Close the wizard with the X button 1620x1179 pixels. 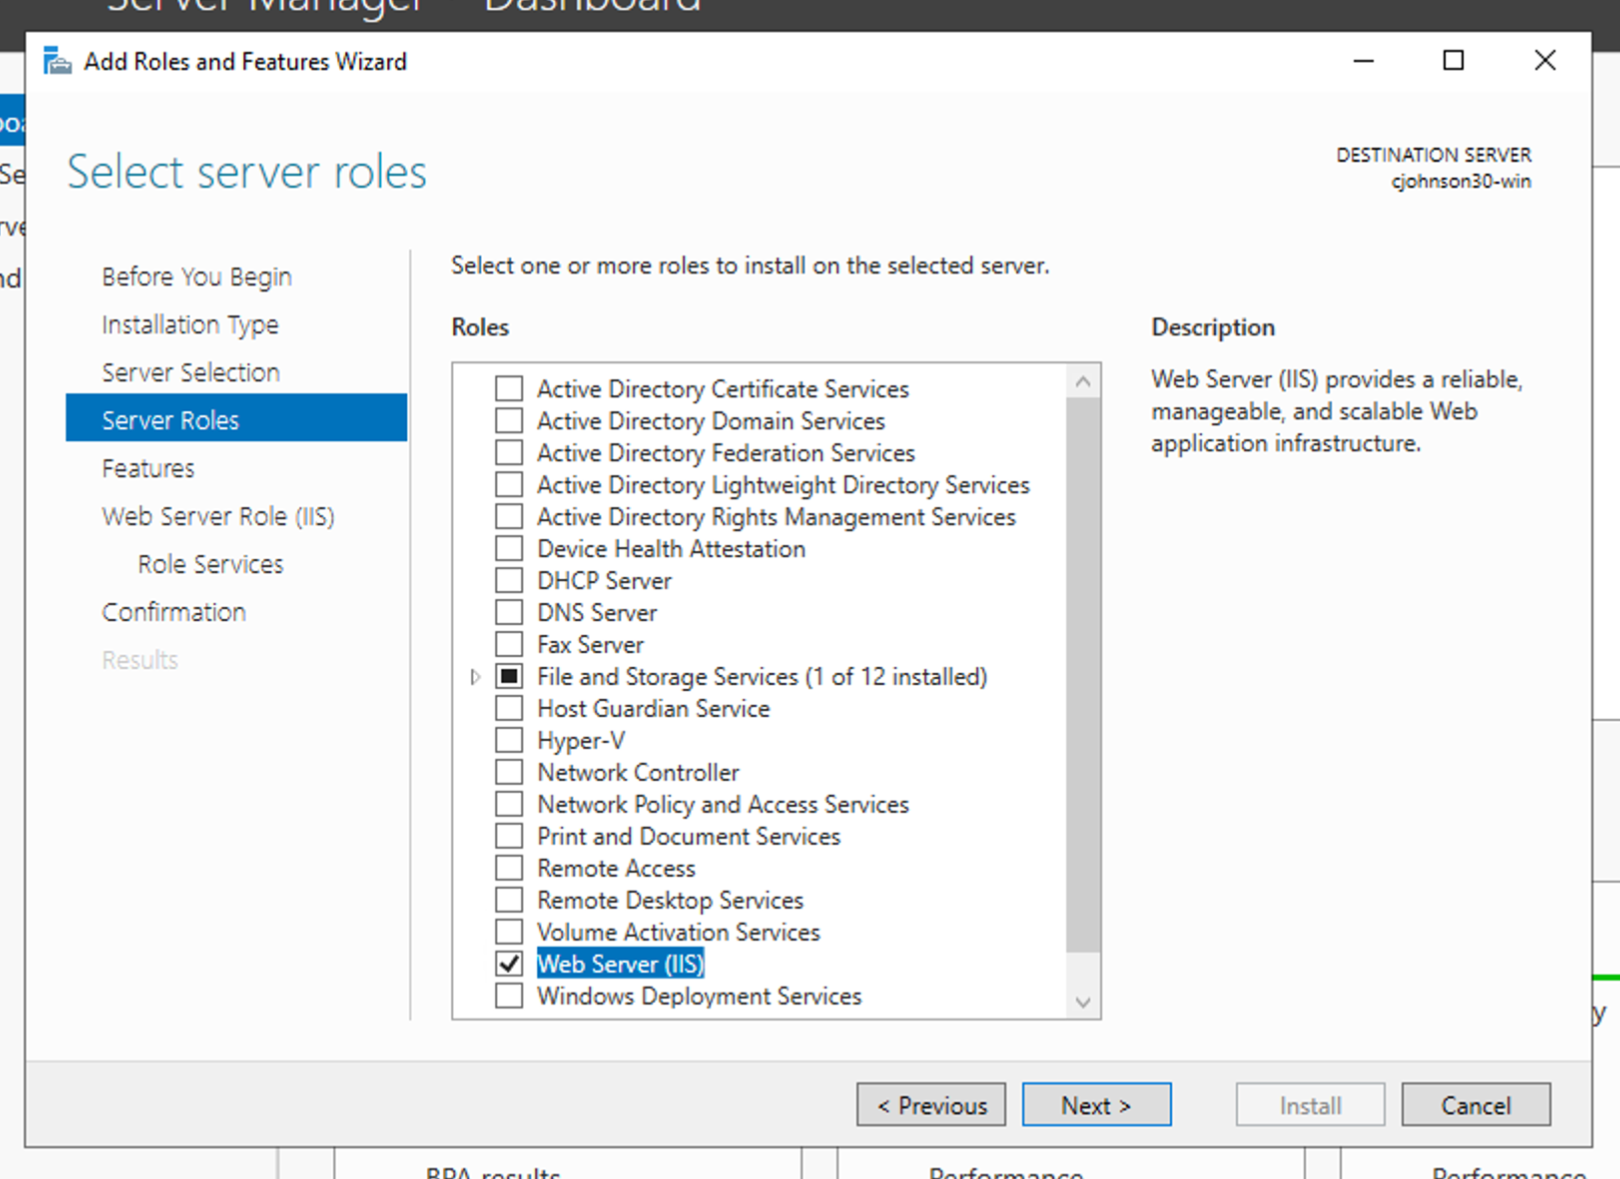1544,61
